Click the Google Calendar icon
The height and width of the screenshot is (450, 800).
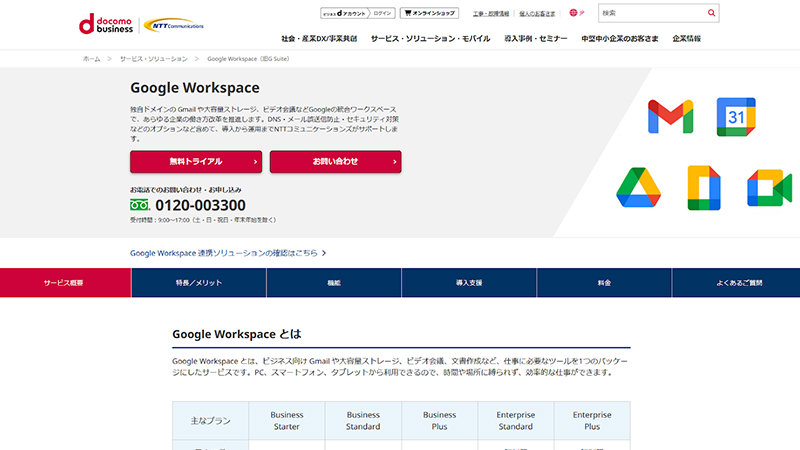click(x=735, y=117)
